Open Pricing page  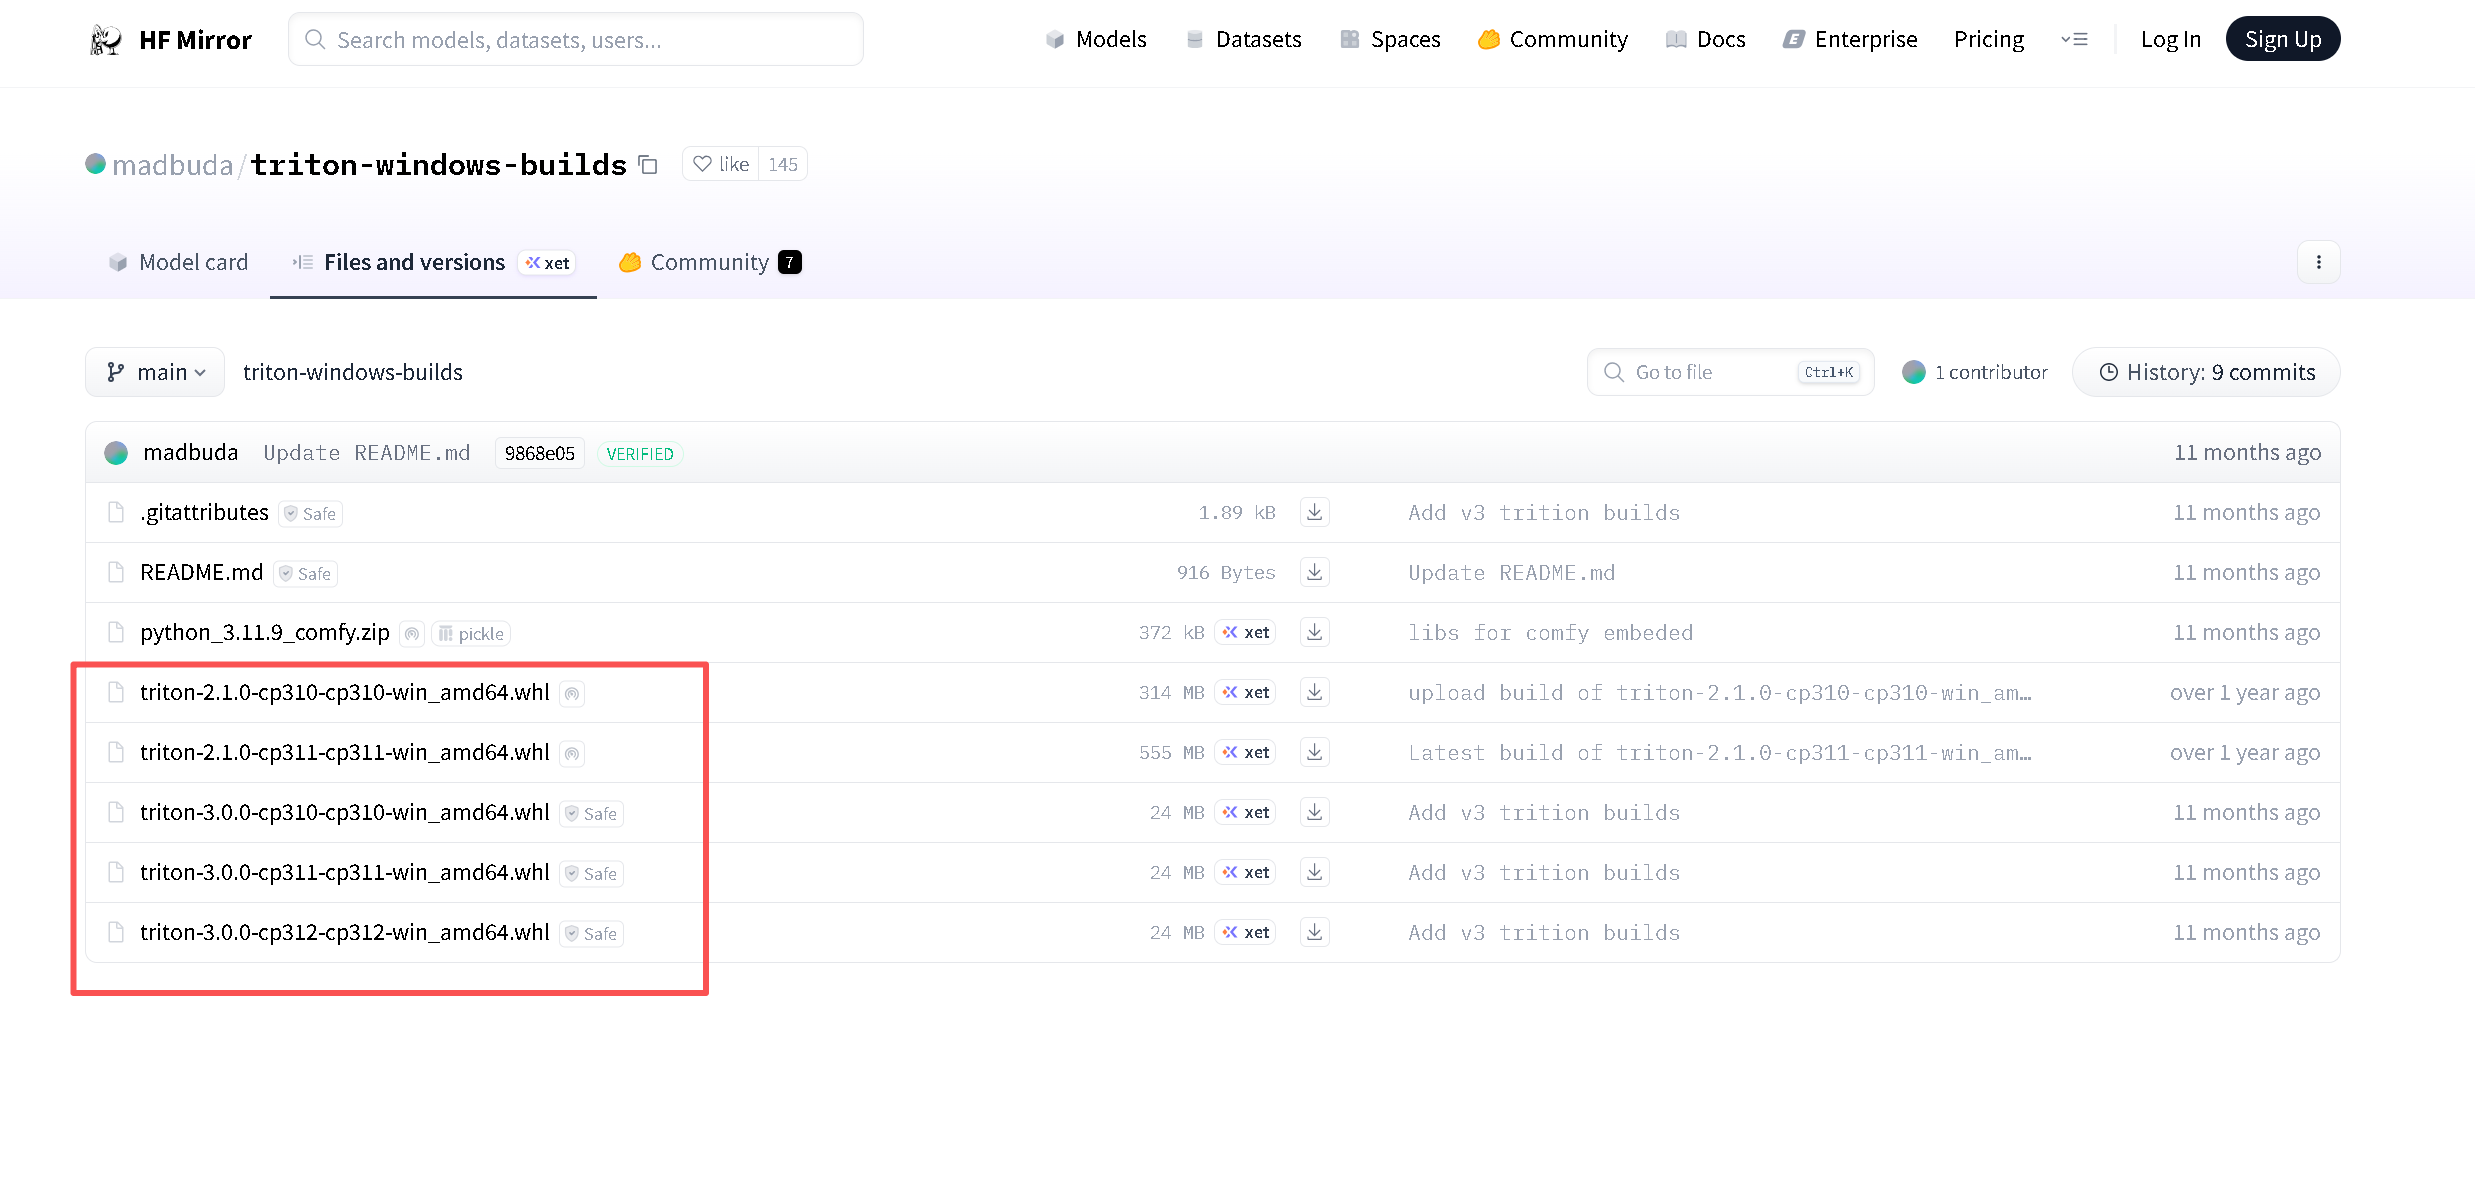click(x=1989, y=39)
